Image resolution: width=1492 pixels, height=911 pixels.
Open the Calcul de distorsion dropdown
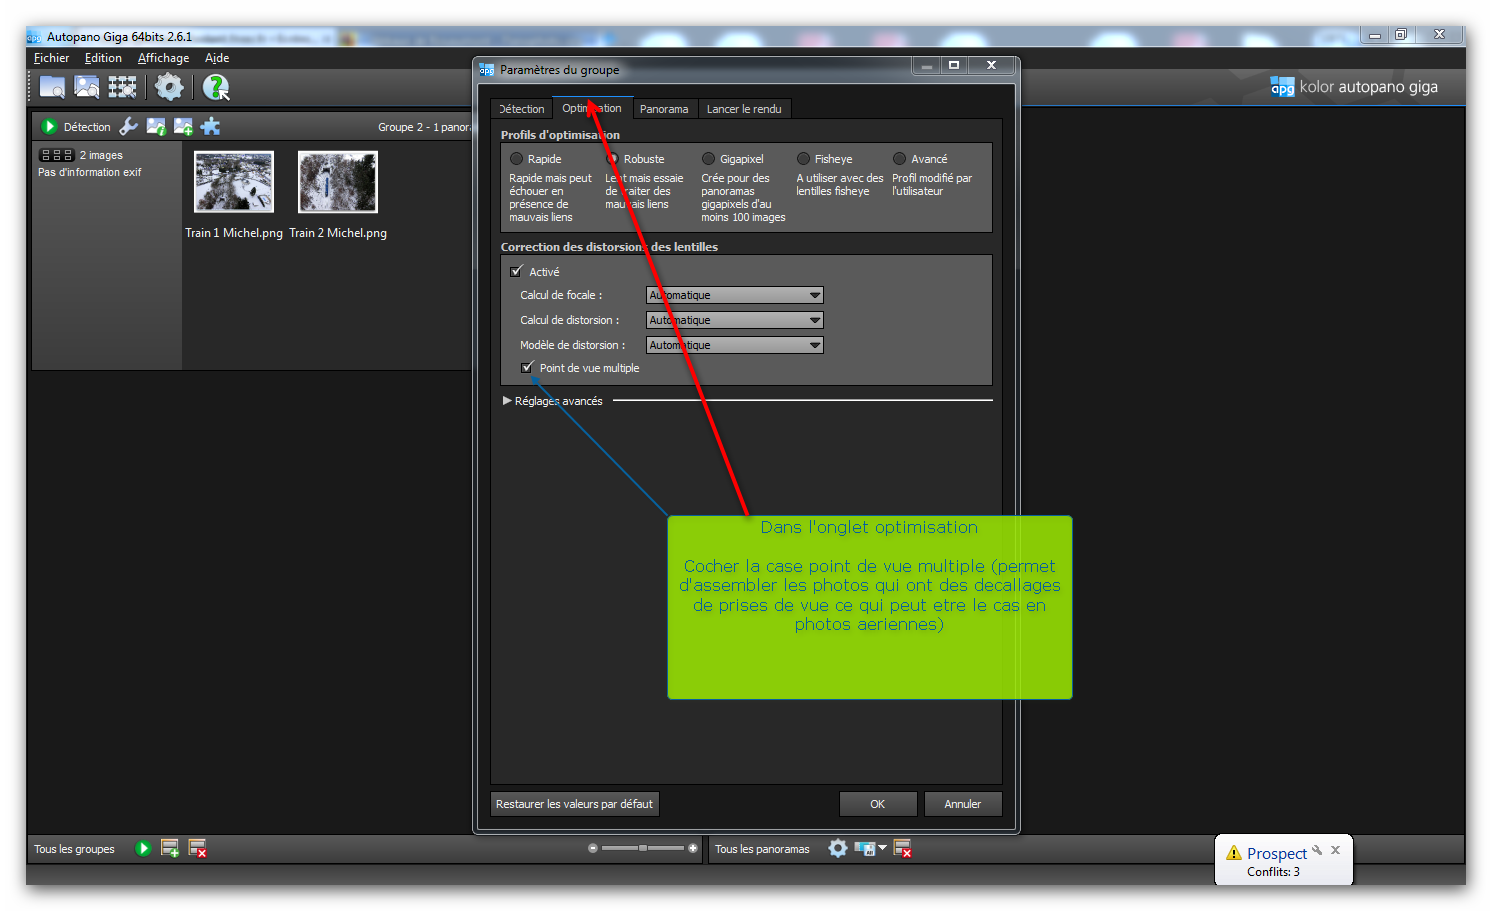[735, 320]
